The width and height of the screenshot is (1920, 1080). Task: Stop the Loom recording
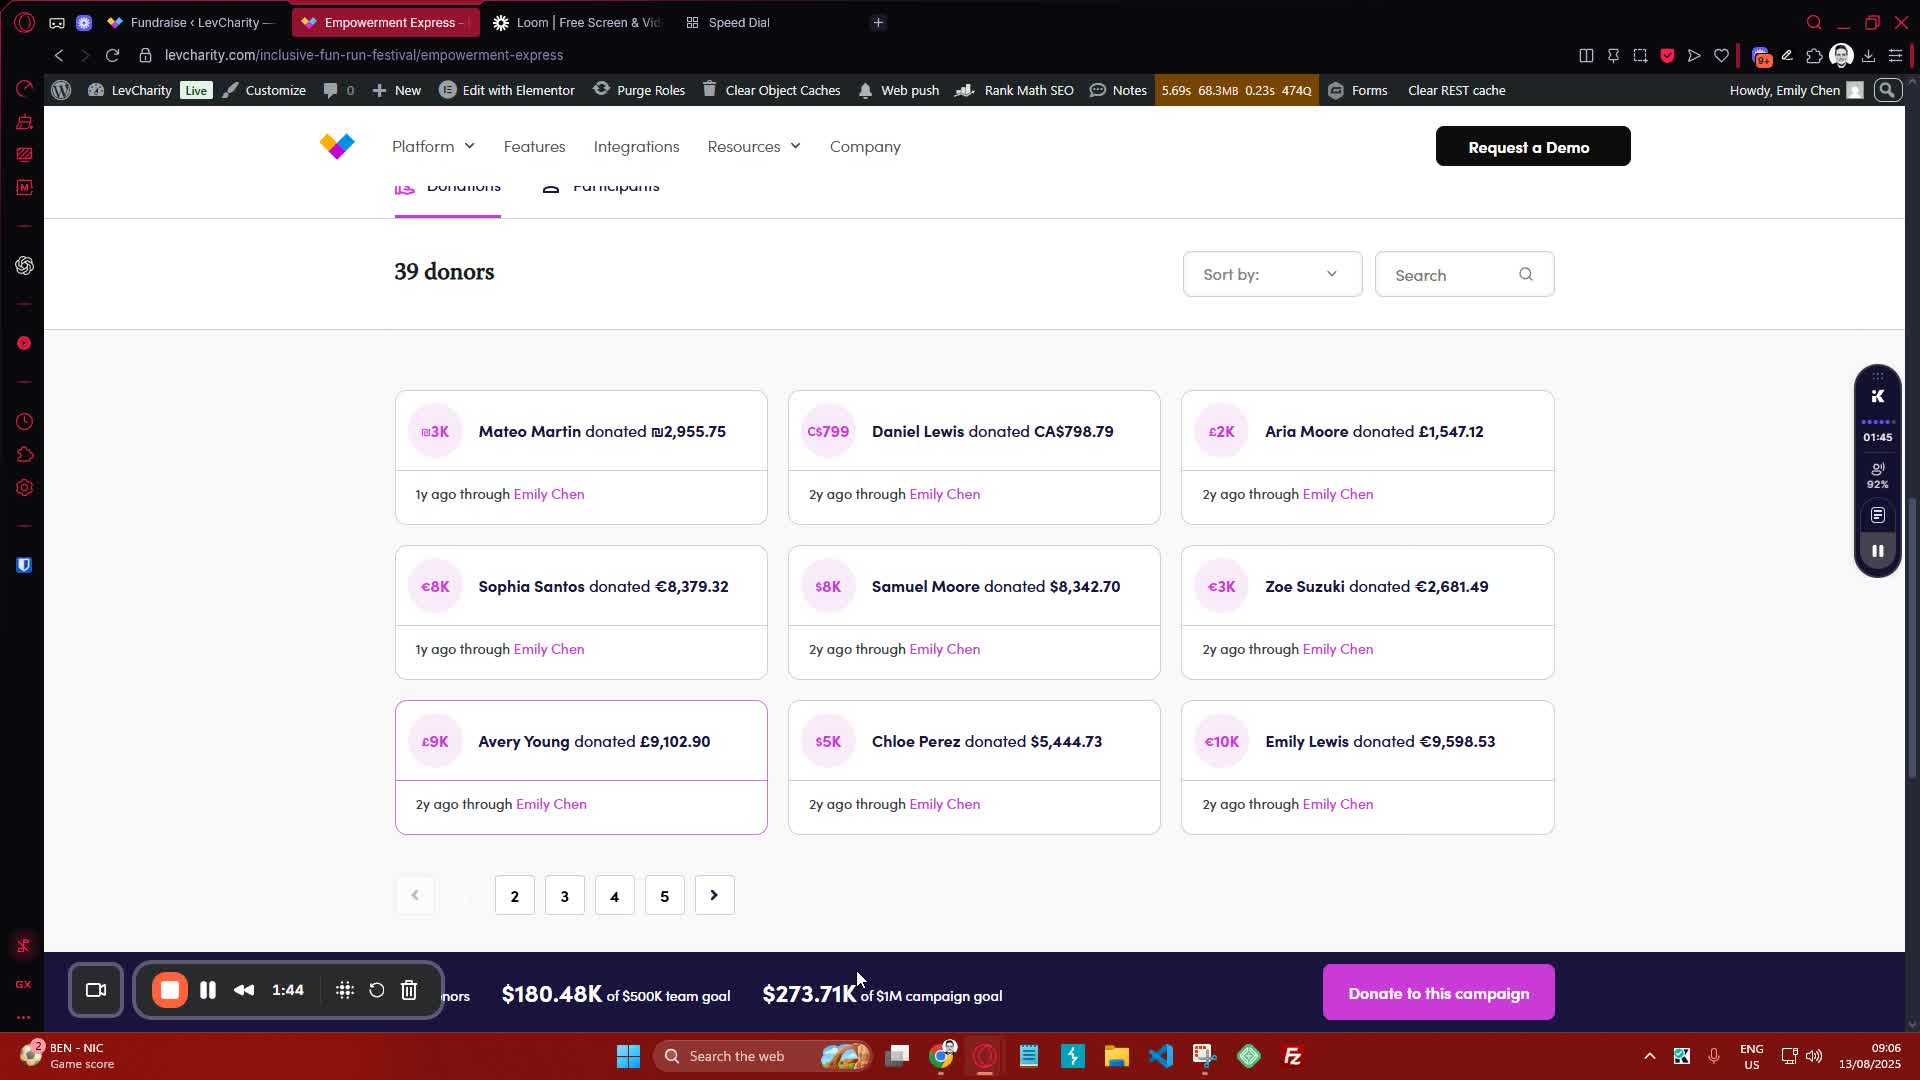coord(170,990)
